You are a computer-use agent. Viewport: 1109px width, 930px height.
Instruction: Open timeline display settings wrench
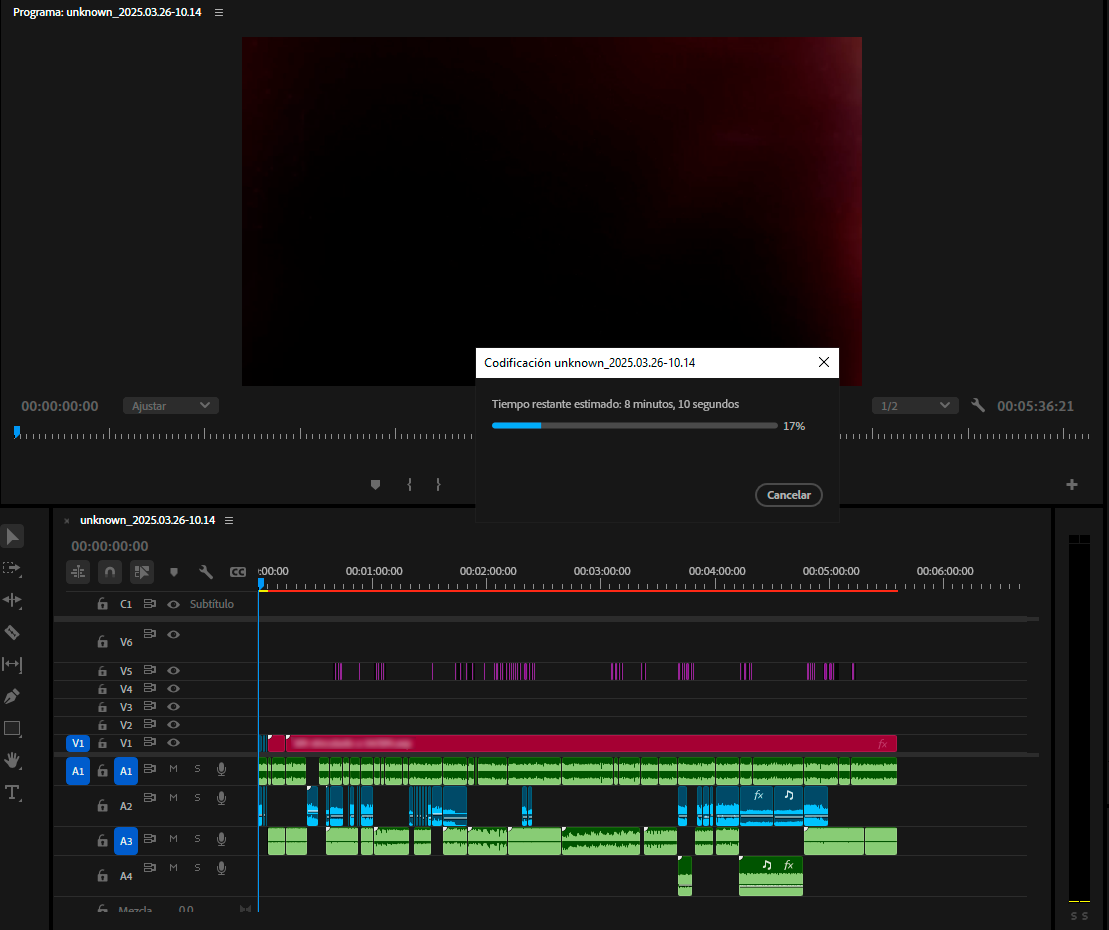(x=206, y=572)
